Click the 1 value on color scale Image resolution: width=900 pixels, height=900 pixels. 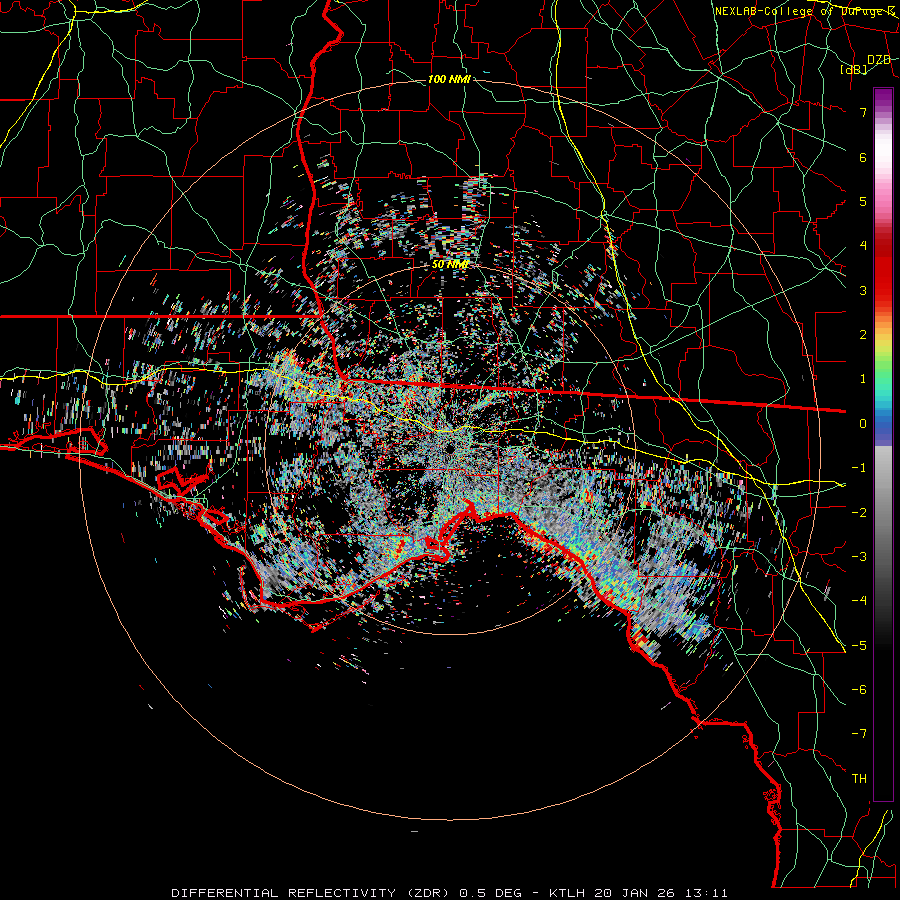coord(863,379)
